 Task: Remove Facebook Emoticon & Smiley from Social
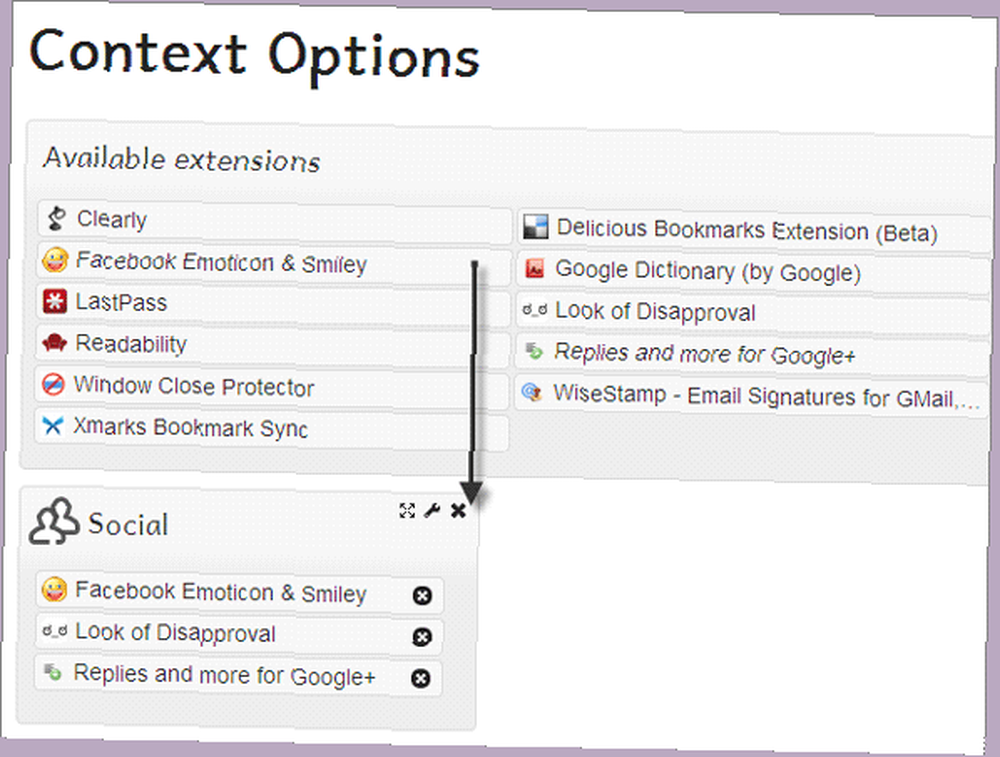[422, 596]
